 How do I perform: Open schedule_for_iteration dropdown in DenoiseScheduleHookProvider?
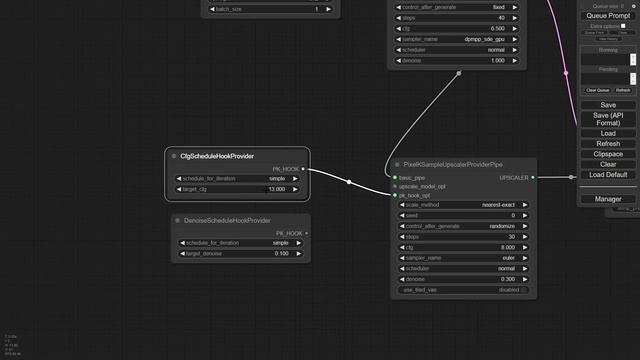tap(241, 243)
